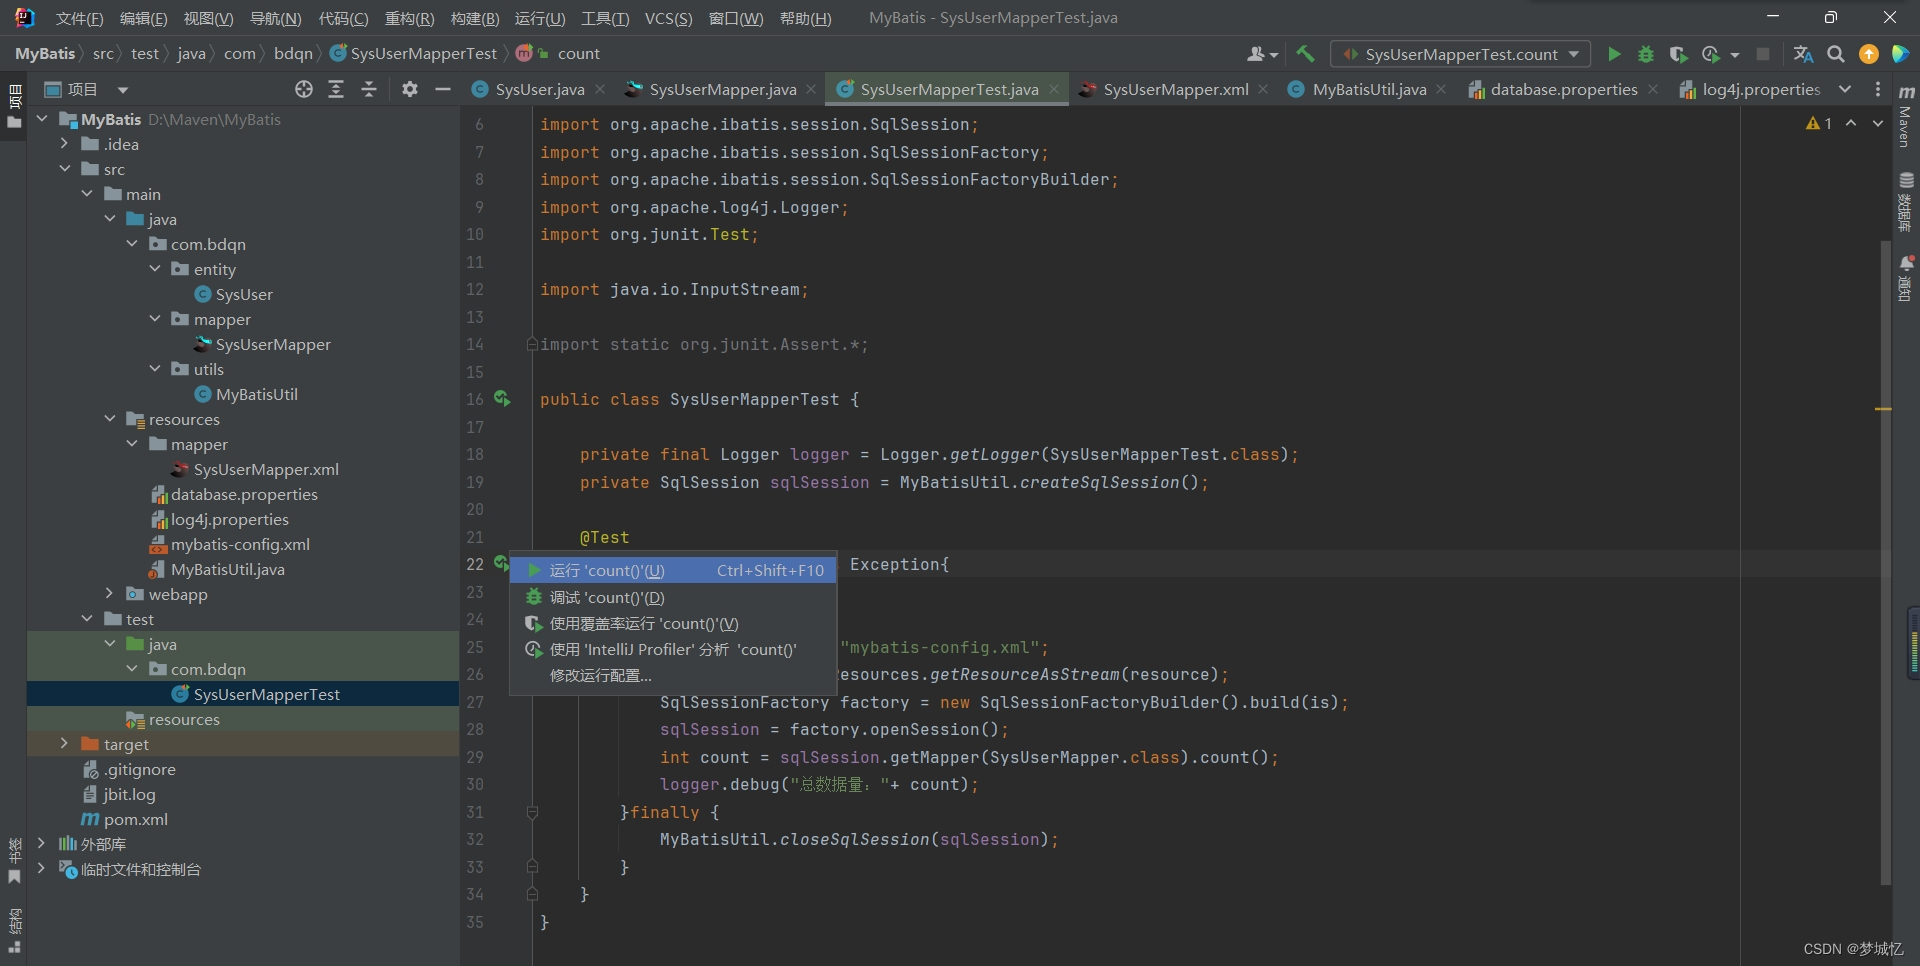
Task: Expand the target folder
Action: coord(64,744)
